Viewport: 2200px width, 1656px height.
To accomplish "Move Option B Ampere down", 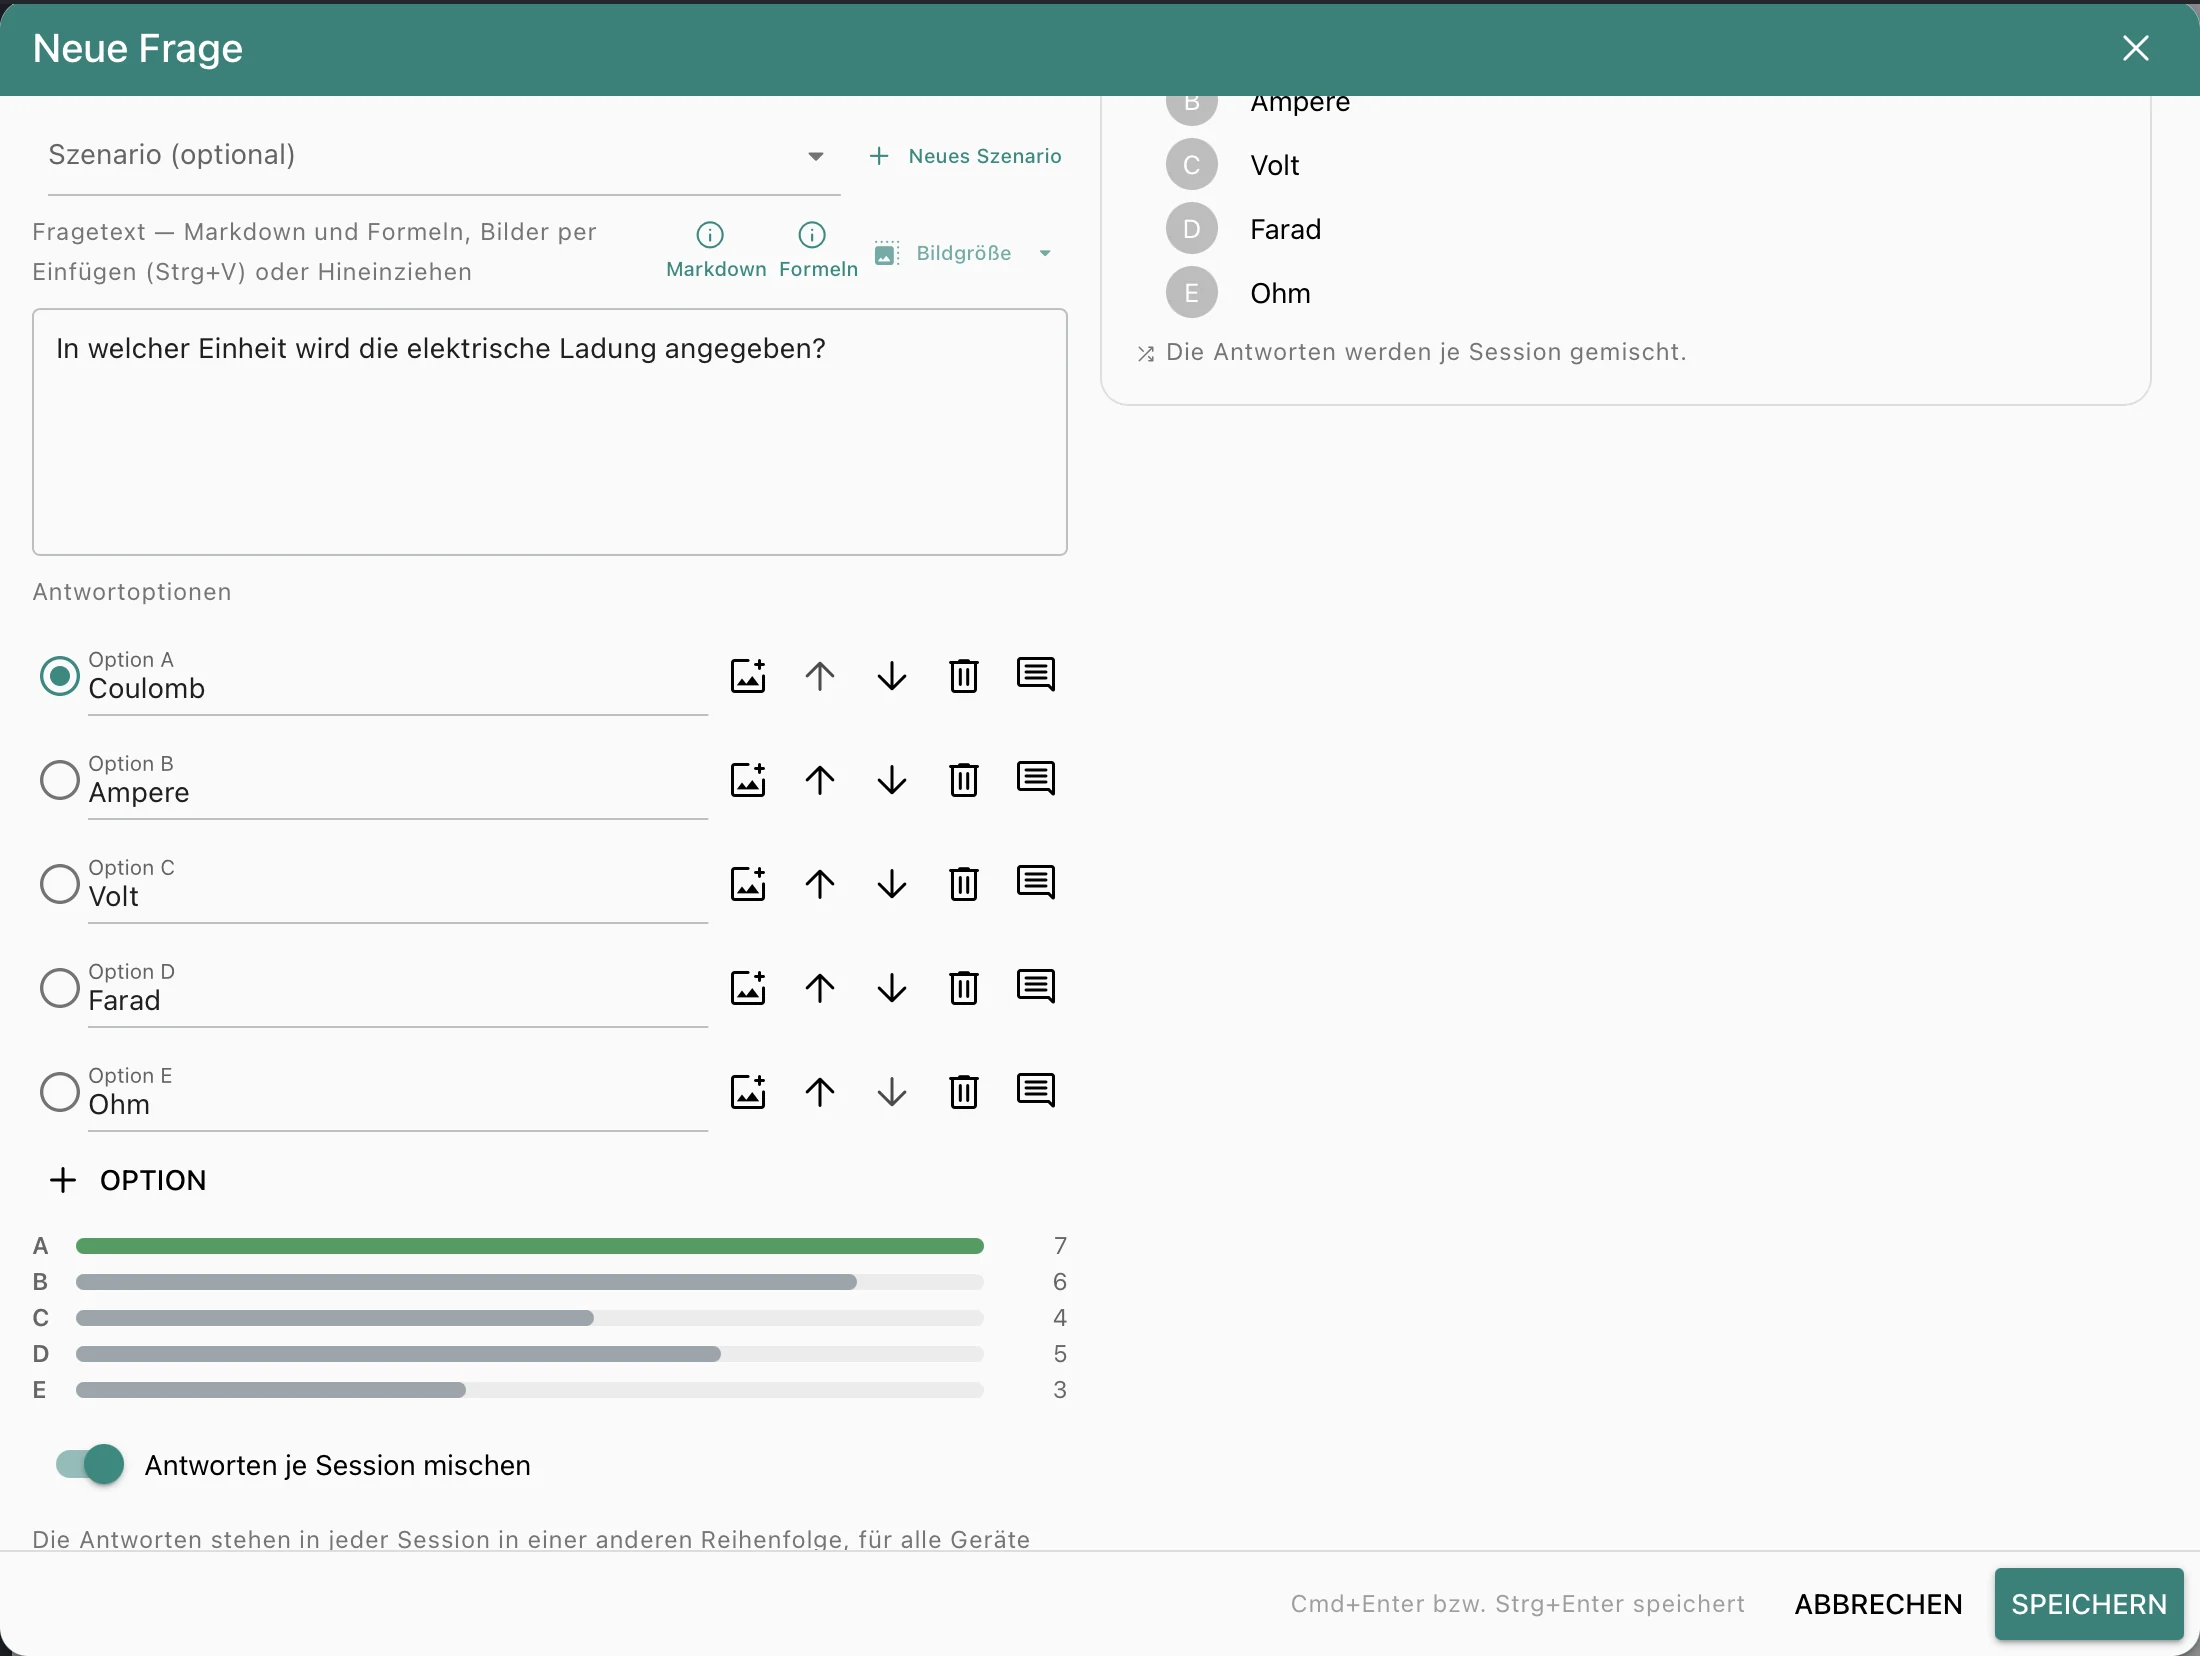I will (892, 780).
